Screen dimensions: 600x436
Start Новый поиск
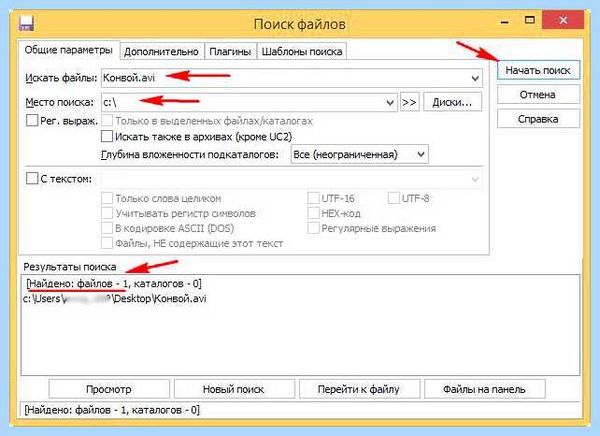tap(234, 389)
